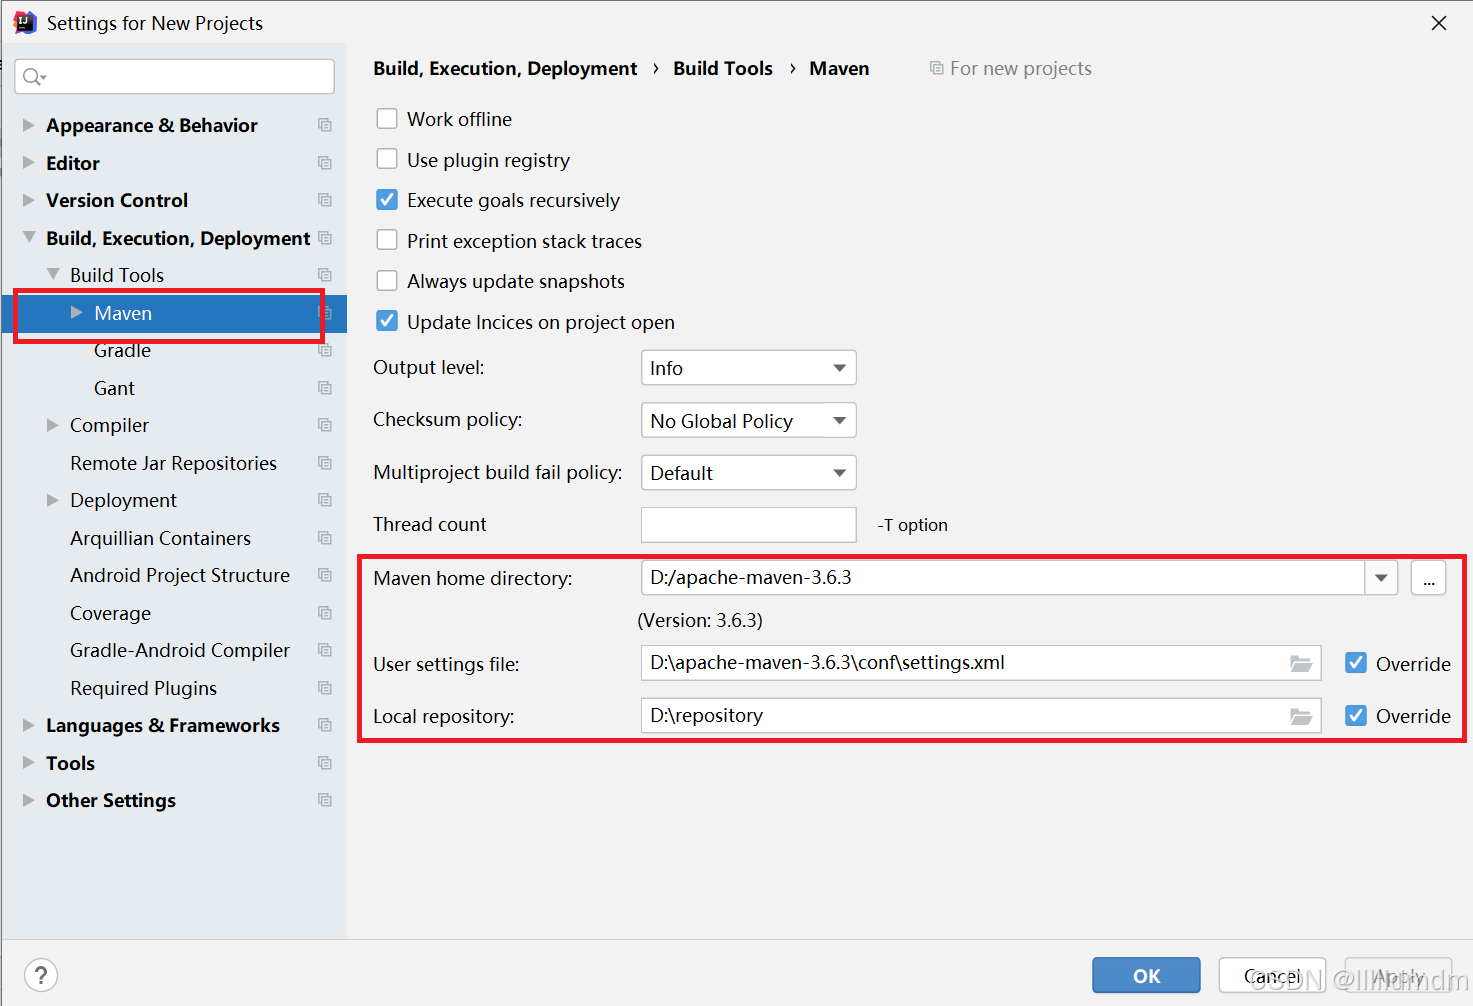Click the OK button
Screen dimensions: 1473x1006
tap(1146, 975)
